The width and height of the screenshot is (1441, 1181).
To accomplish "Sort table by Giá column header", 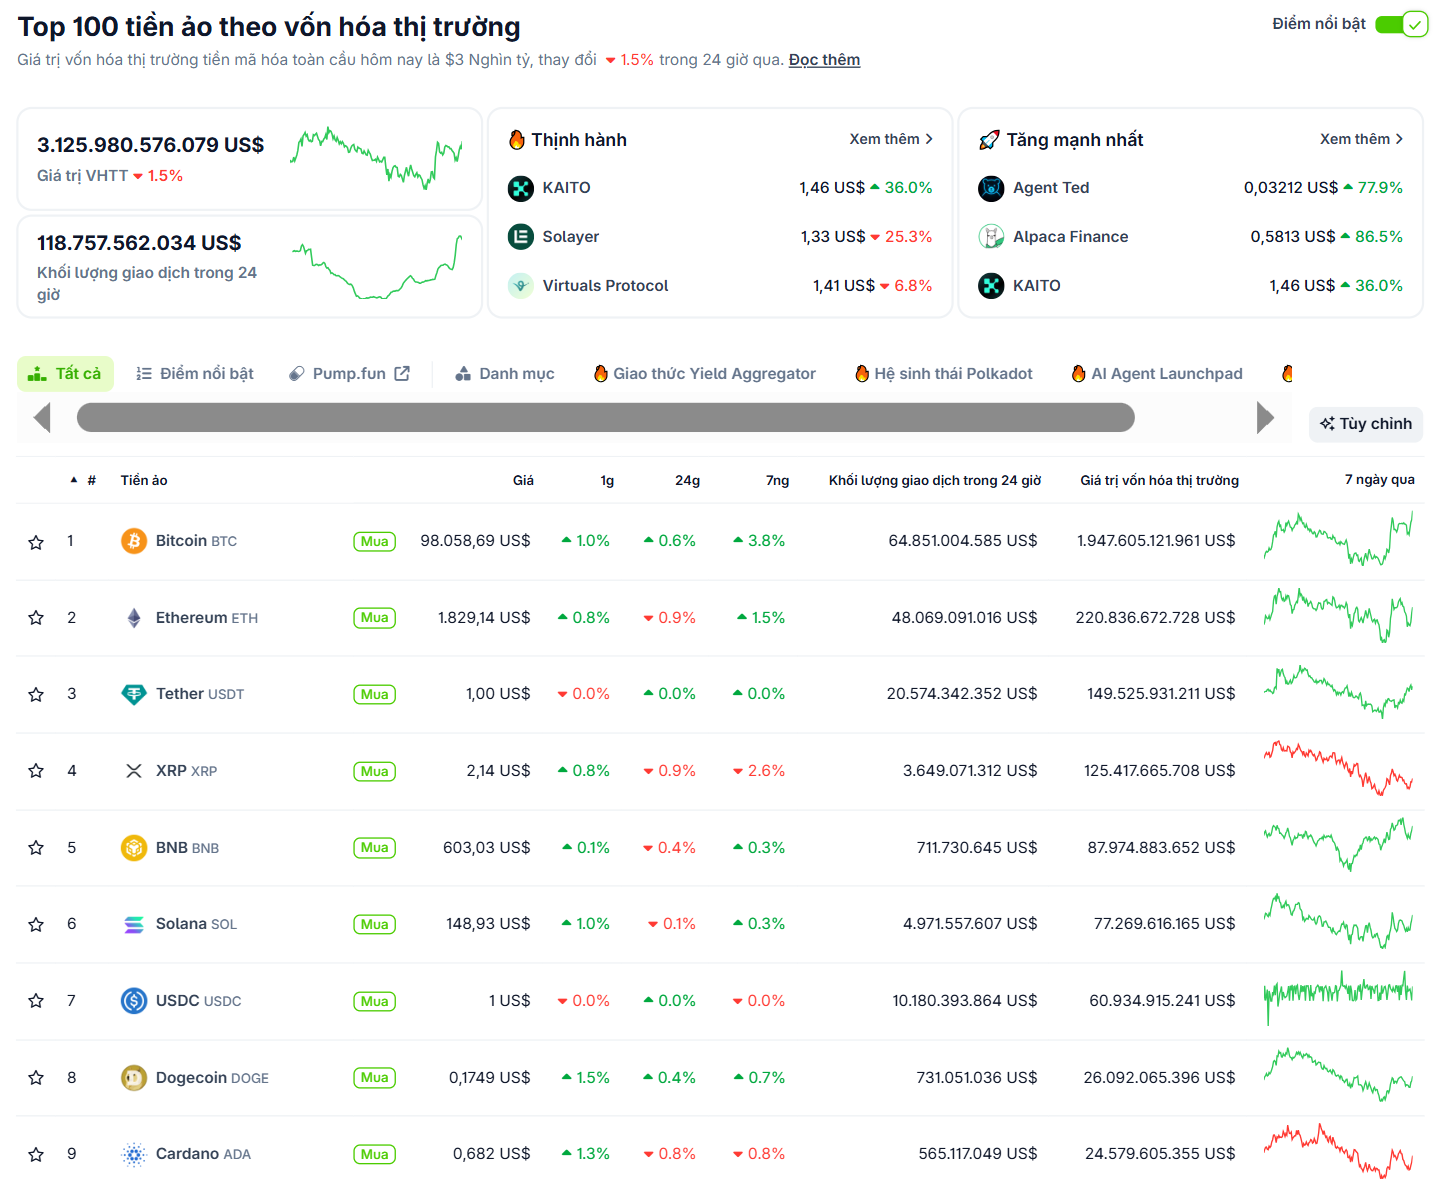I will tap(523, 481).
